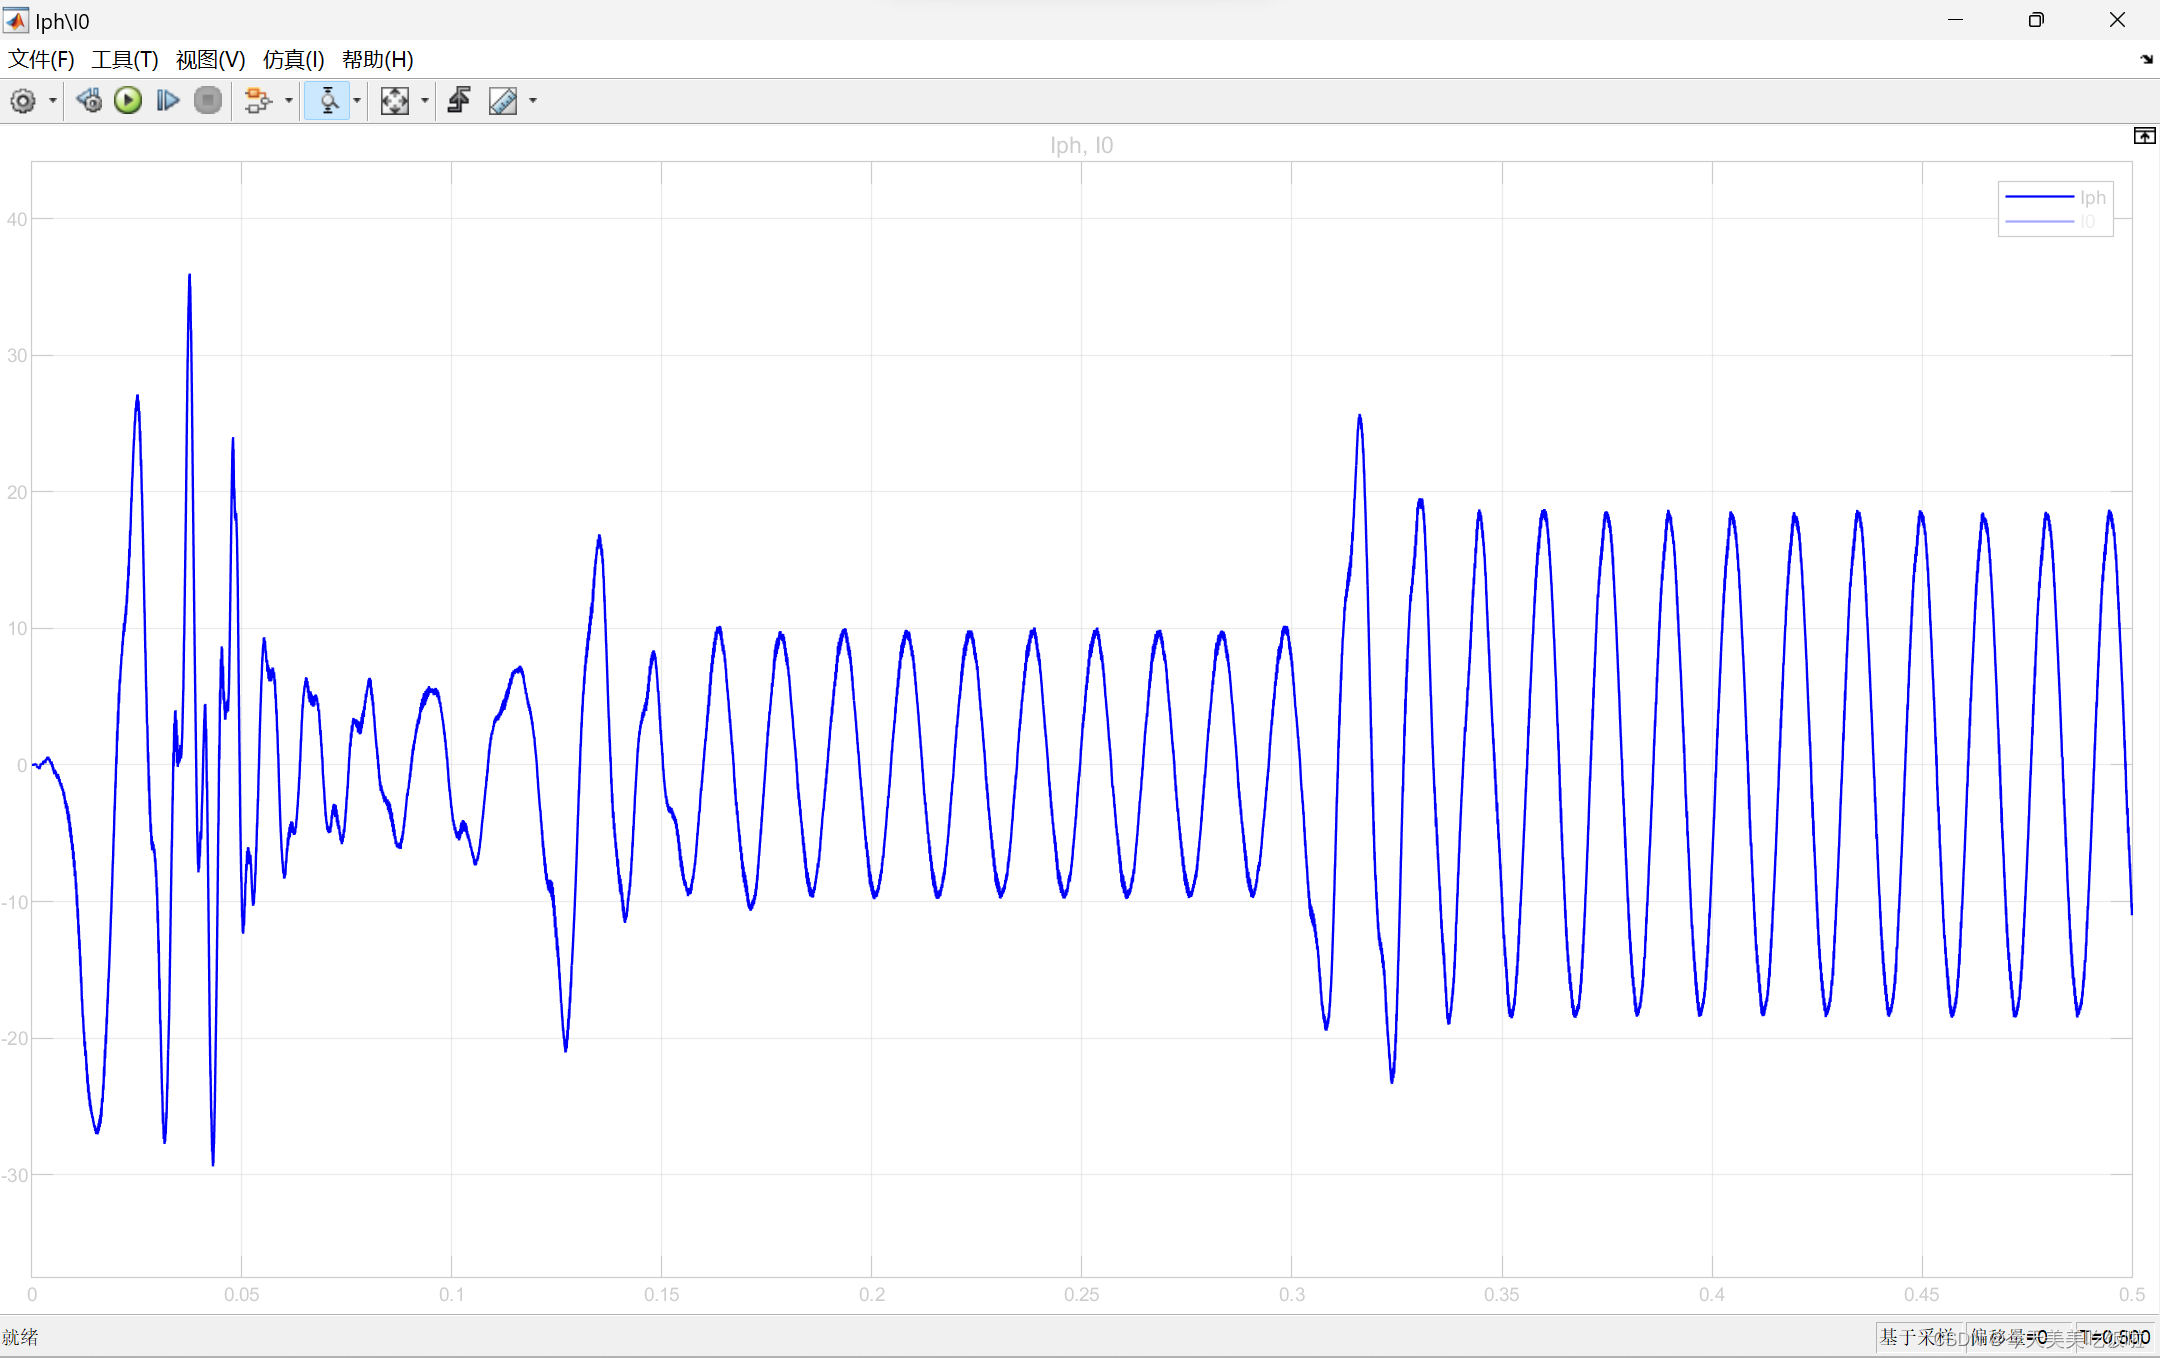The height and width of the screenshot is (1358, 2160).
Task: Open the cursor measurements ruler icon
Action: tap(503, 101)
